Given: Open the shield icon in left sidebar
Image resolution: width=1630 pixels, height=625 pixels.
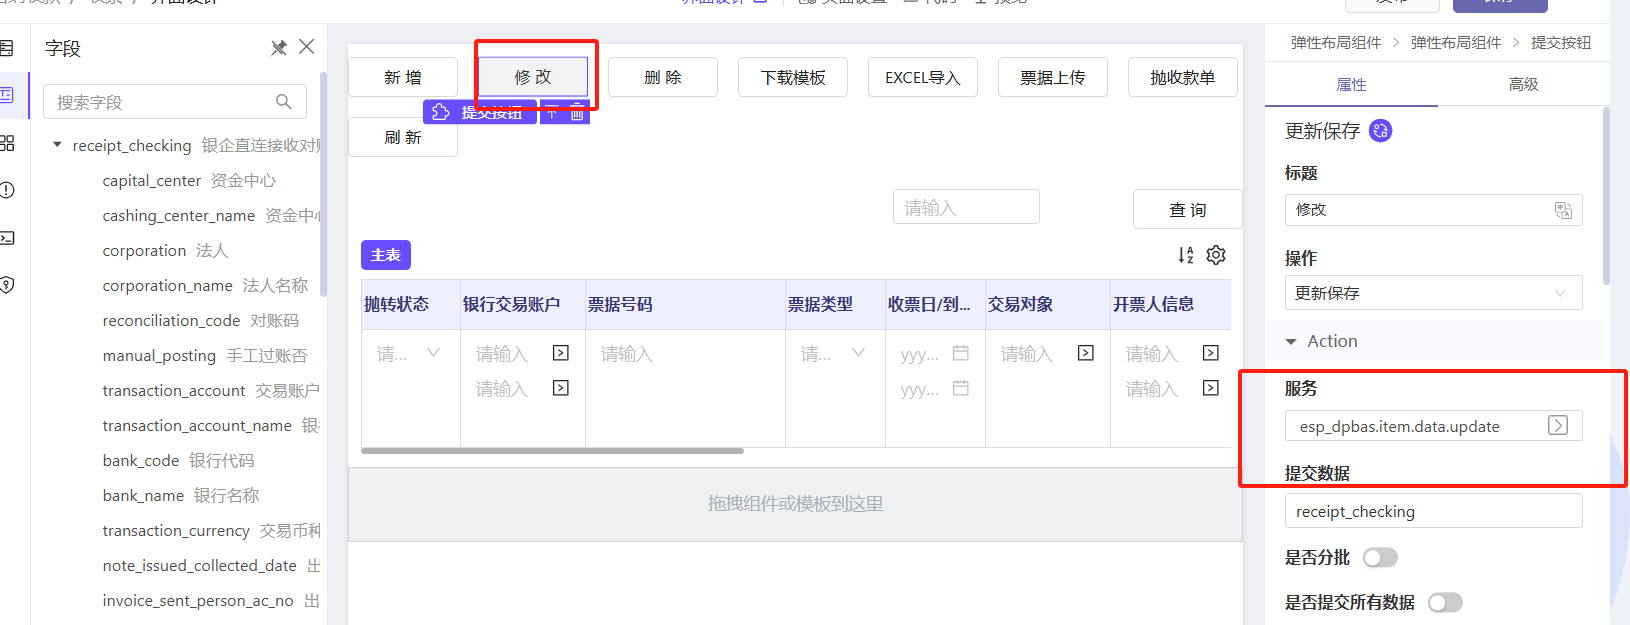Looking at the screenshot, I should [7, 285].
